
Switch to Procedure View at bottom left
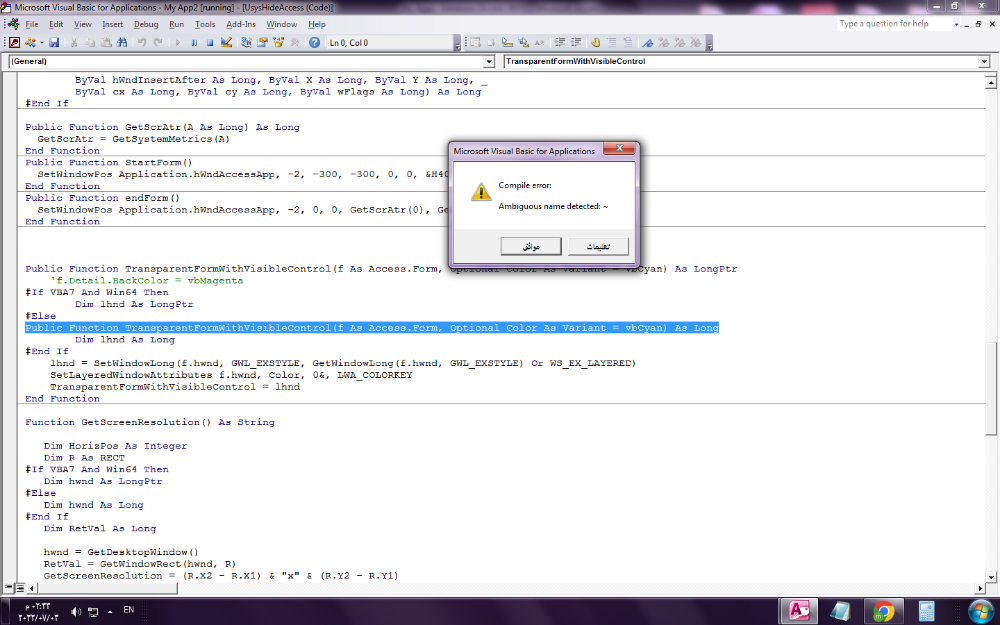9,588
